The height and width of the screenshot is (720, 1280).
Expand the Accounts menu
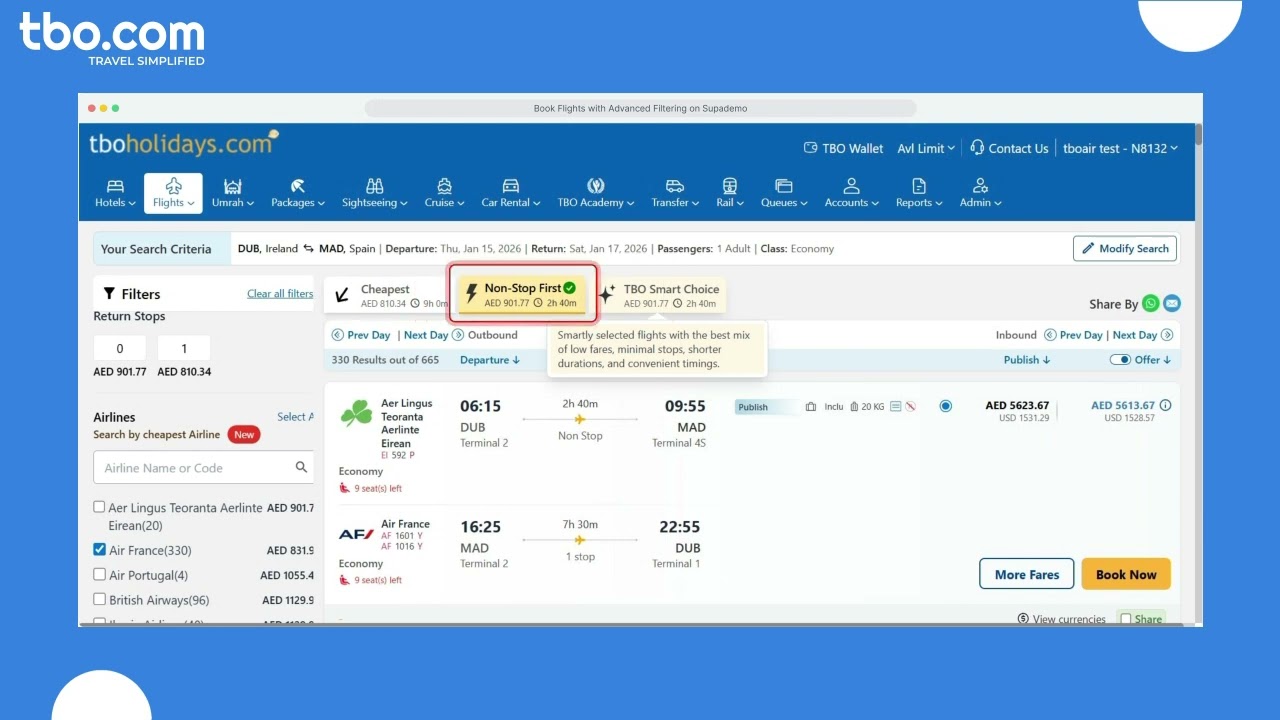tap(851, 193)
